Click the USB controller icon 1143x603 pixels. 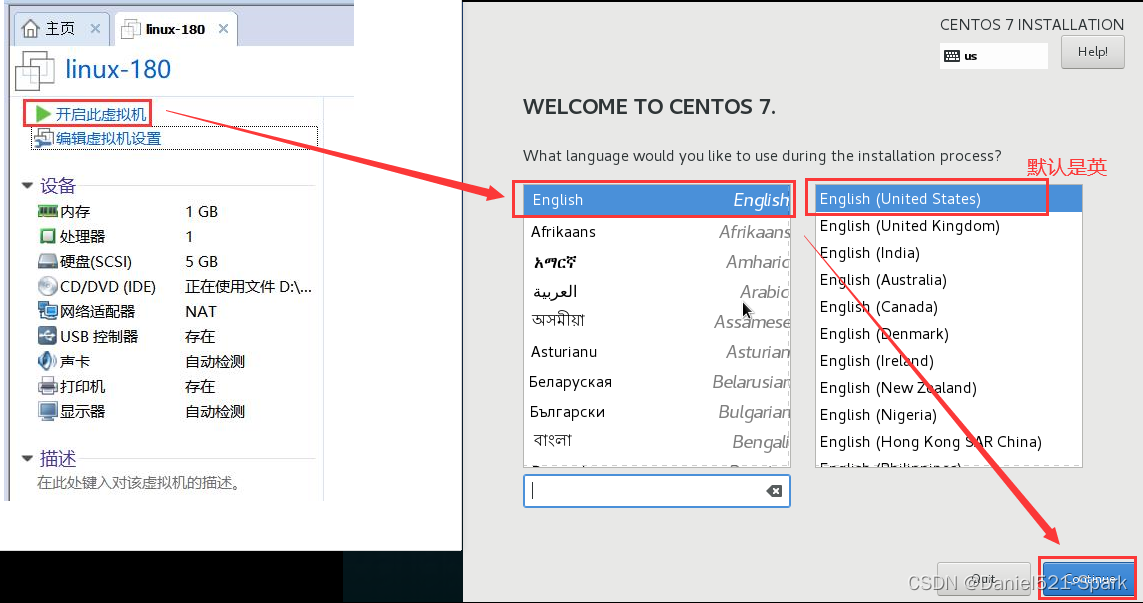(x=47, y=336)
